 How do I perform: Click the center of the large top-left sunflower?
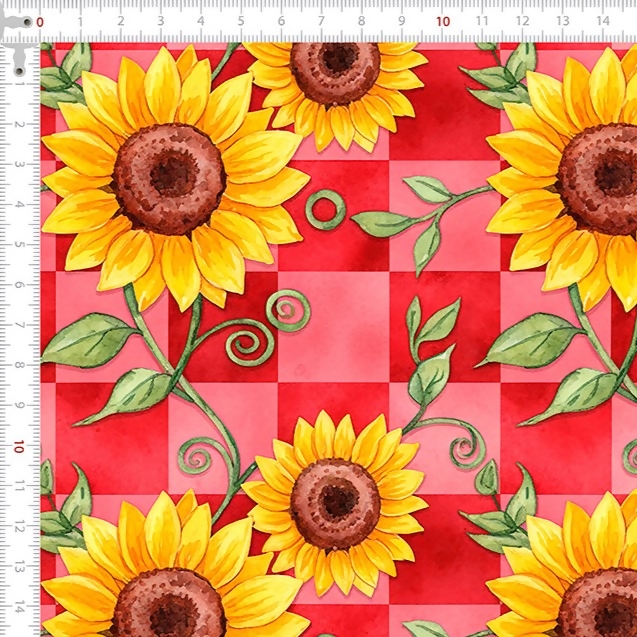point(169,178)
